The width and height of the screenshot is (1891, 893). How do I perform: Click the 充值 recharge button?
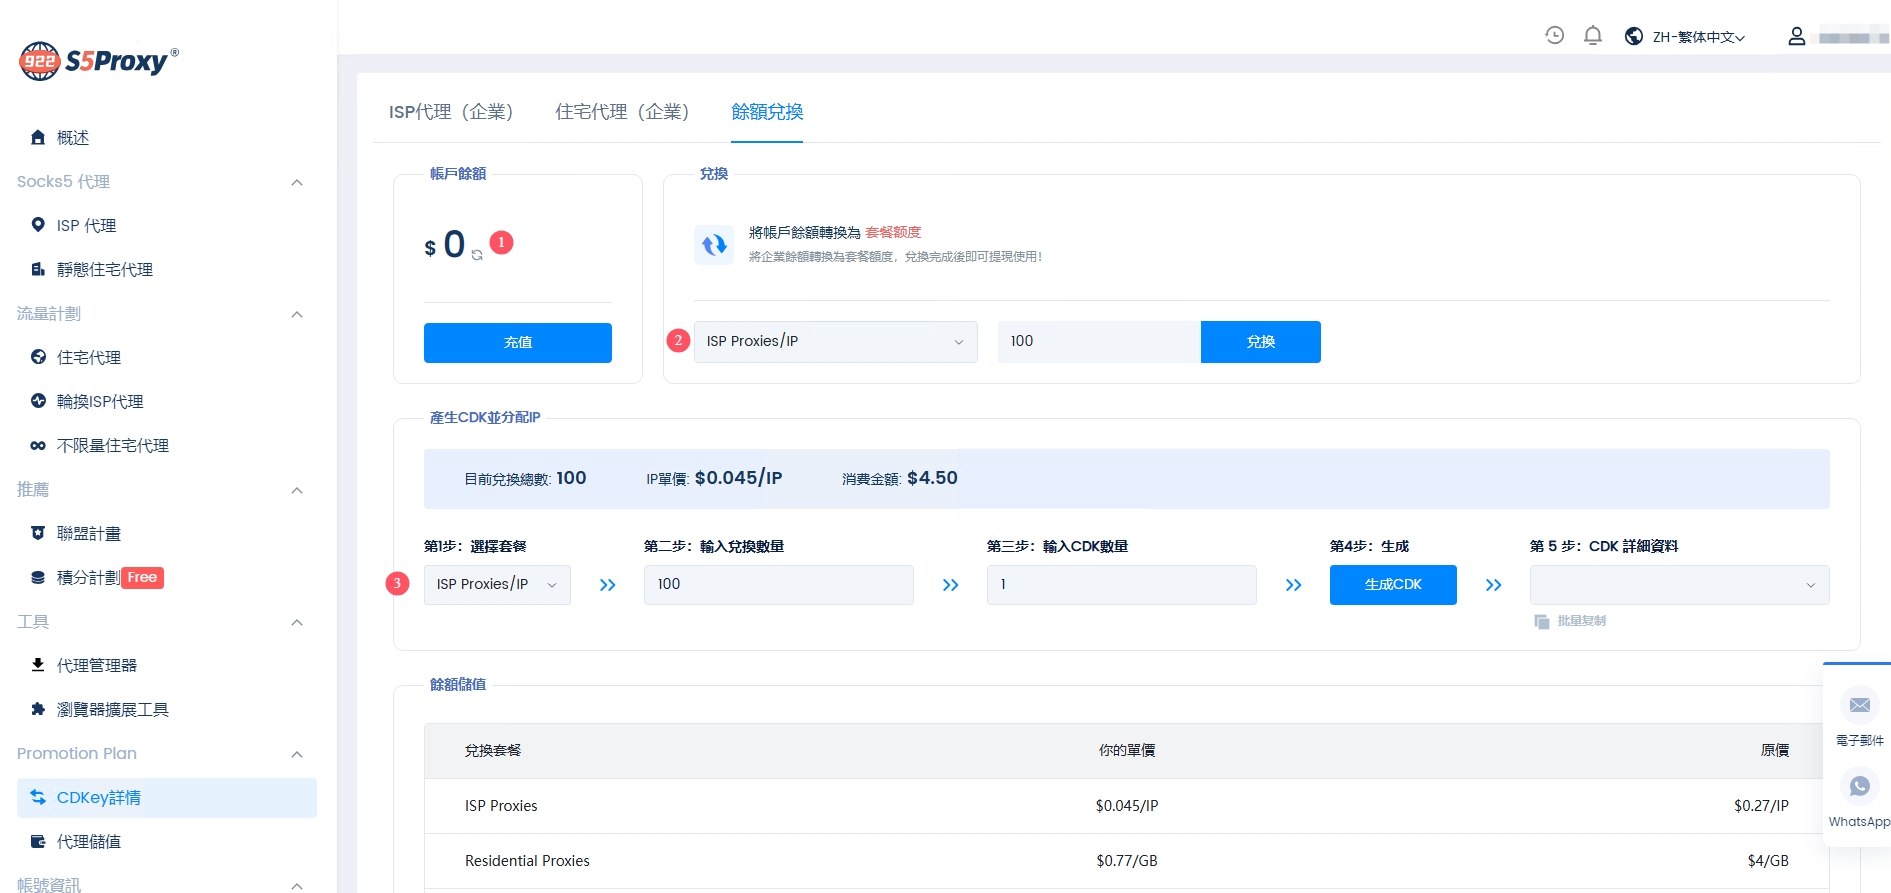tap(517, 343)
